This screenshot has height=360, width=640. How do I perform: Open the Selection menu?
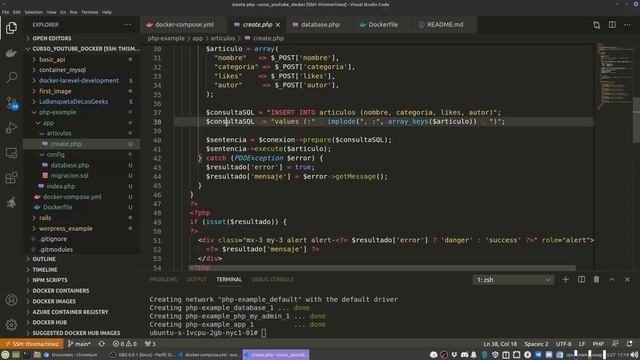tap(33, 12)
